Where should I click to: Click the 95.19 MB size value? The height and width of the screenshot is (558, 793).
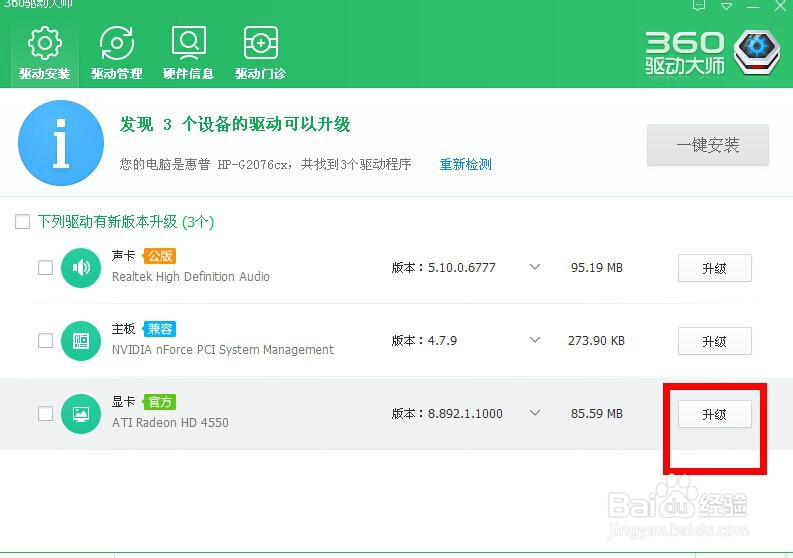(x=597, y=268)
